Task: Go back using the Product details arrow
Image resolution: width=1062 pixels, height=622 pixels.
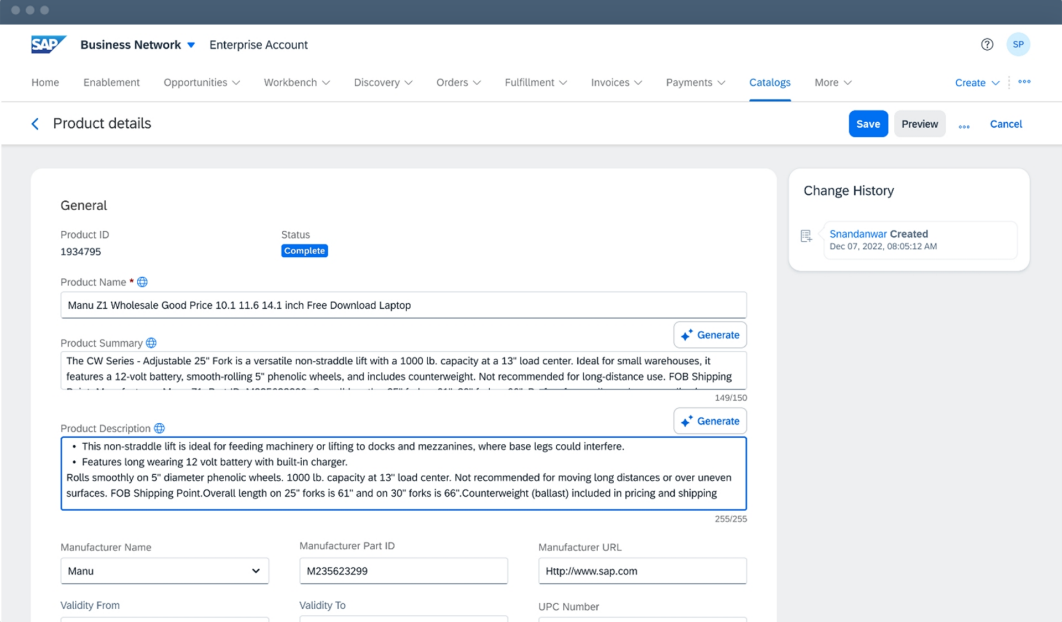Action: click(35, 124)
